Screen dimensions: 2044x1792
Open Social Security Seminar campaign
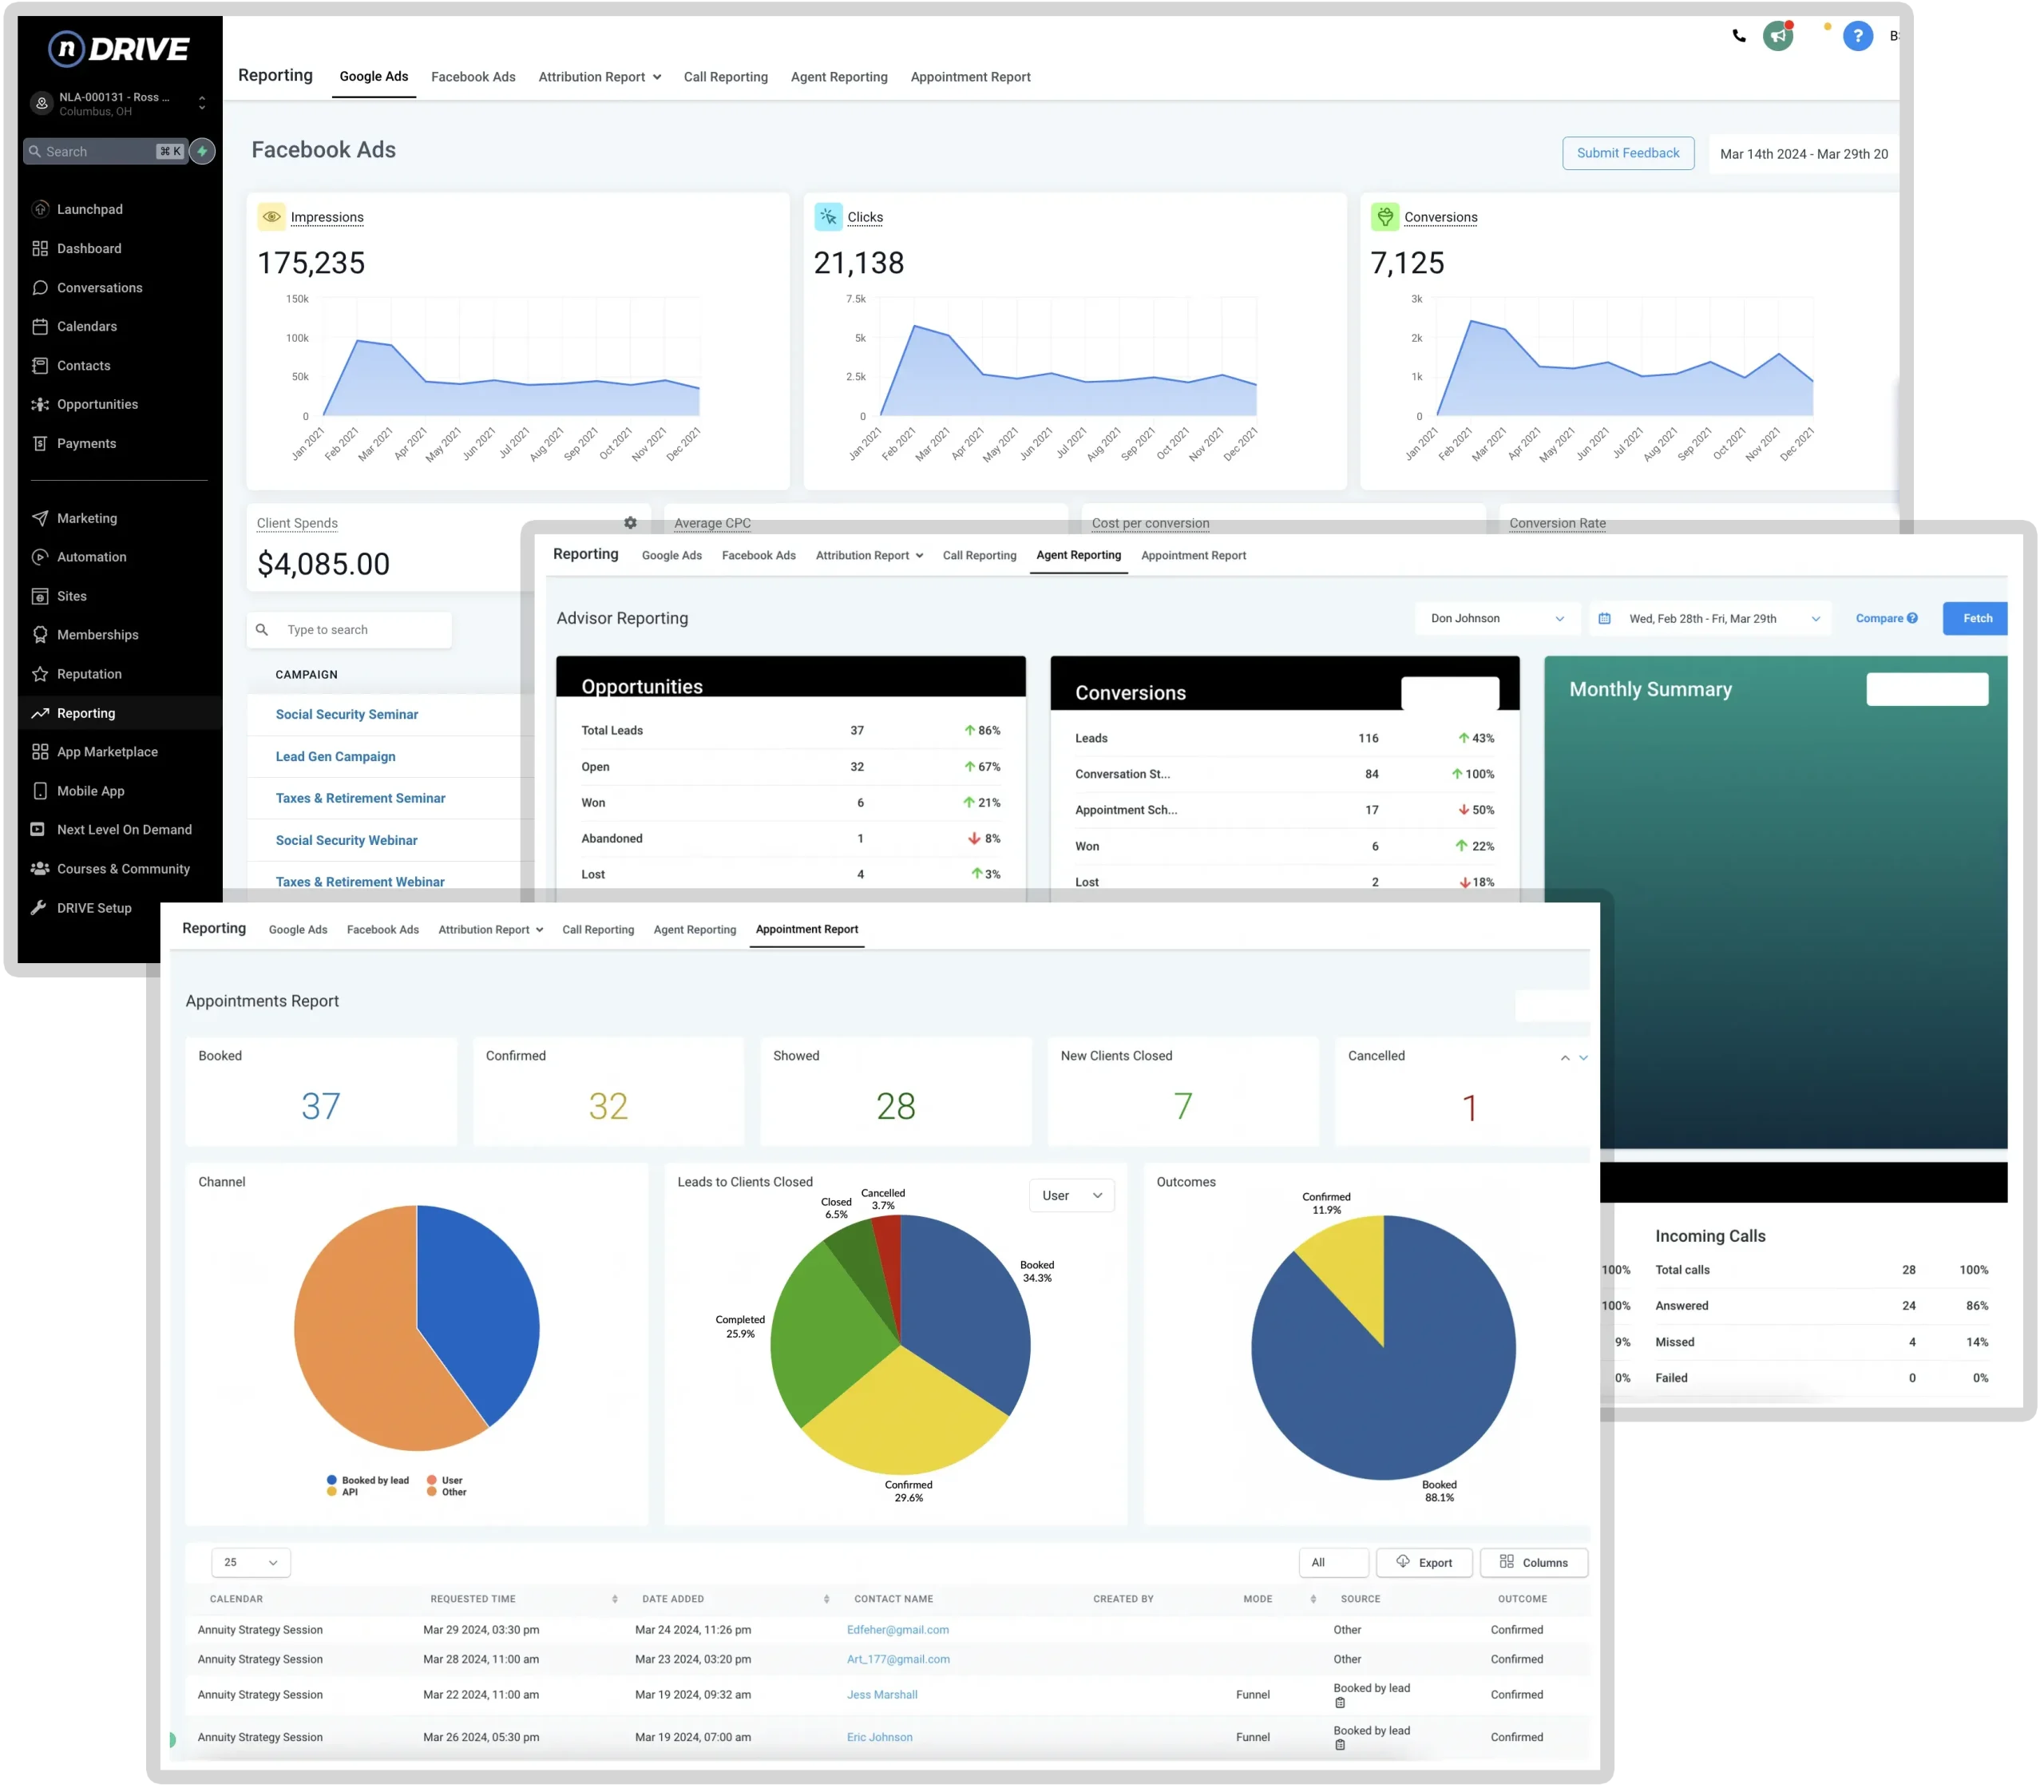point(347,714)
